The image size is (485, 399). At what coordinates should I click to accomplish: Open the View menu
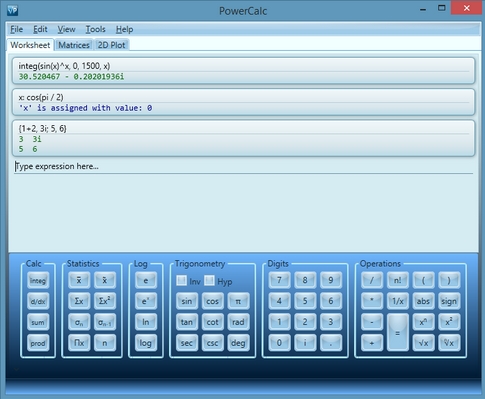(66, 29)
